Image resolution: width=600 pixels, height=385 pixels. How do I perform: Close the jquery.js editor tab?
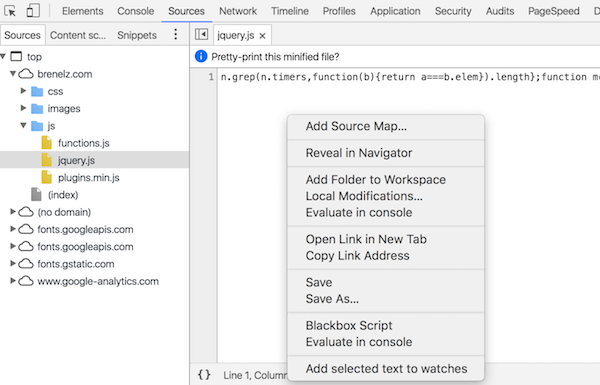262,36
